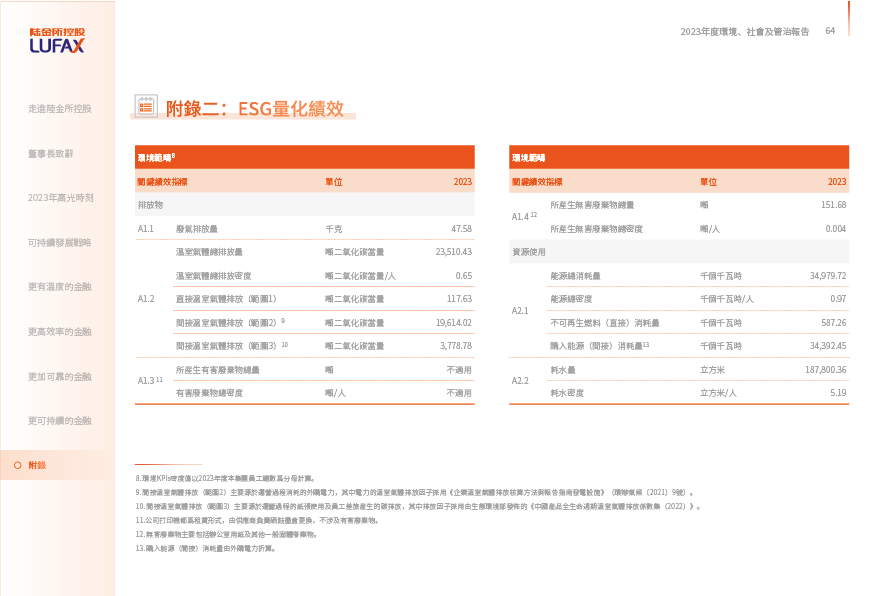Click the appendix list icon beside the title
The width and height of the screenshot is (894, 596).
tap(146, 106)
